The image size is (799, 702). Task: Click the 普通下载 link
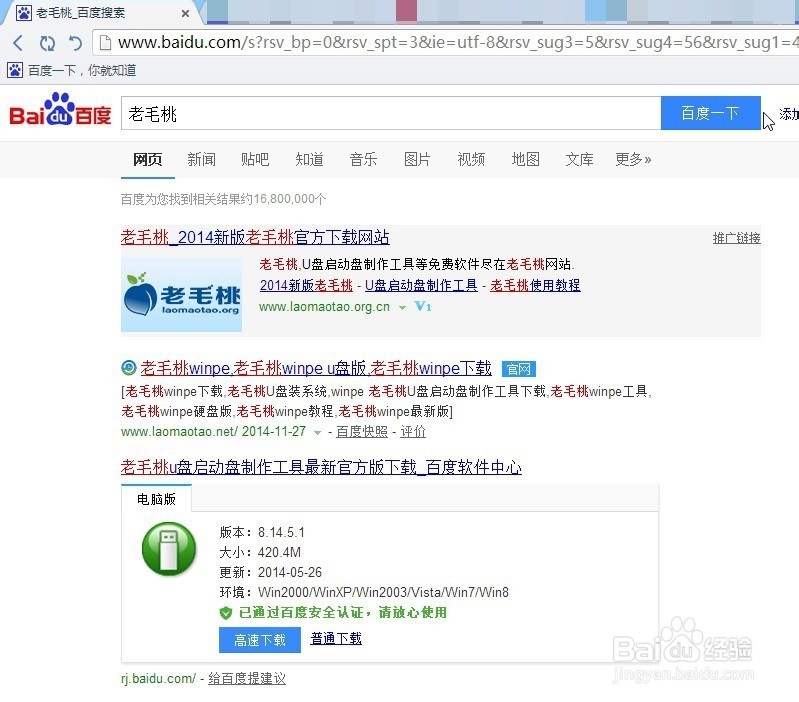[336, 639]
